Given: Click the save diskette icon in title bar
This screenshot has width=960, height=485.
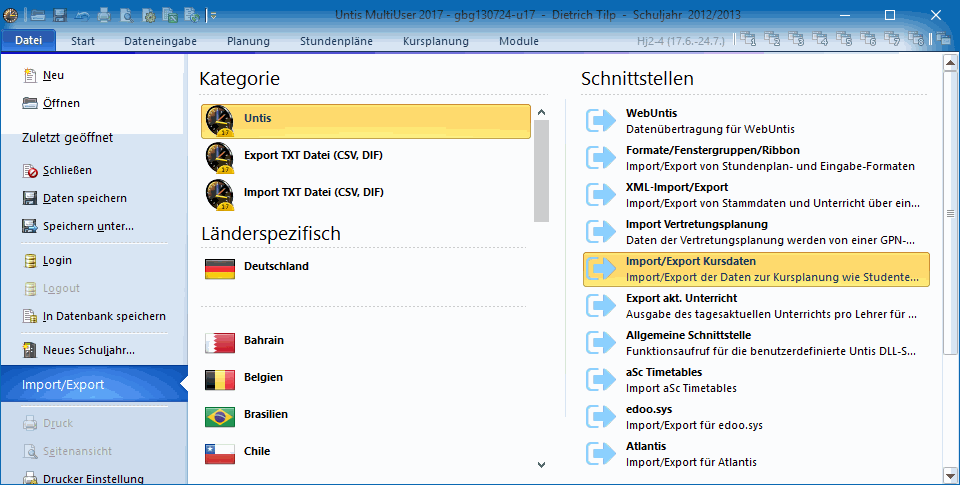Looking at the screenshot, I should [59, 15].
